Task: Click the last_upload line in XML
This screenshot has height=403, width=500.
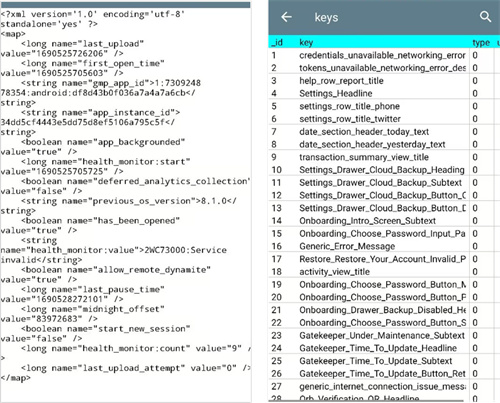Action: [x=72, y=48]
